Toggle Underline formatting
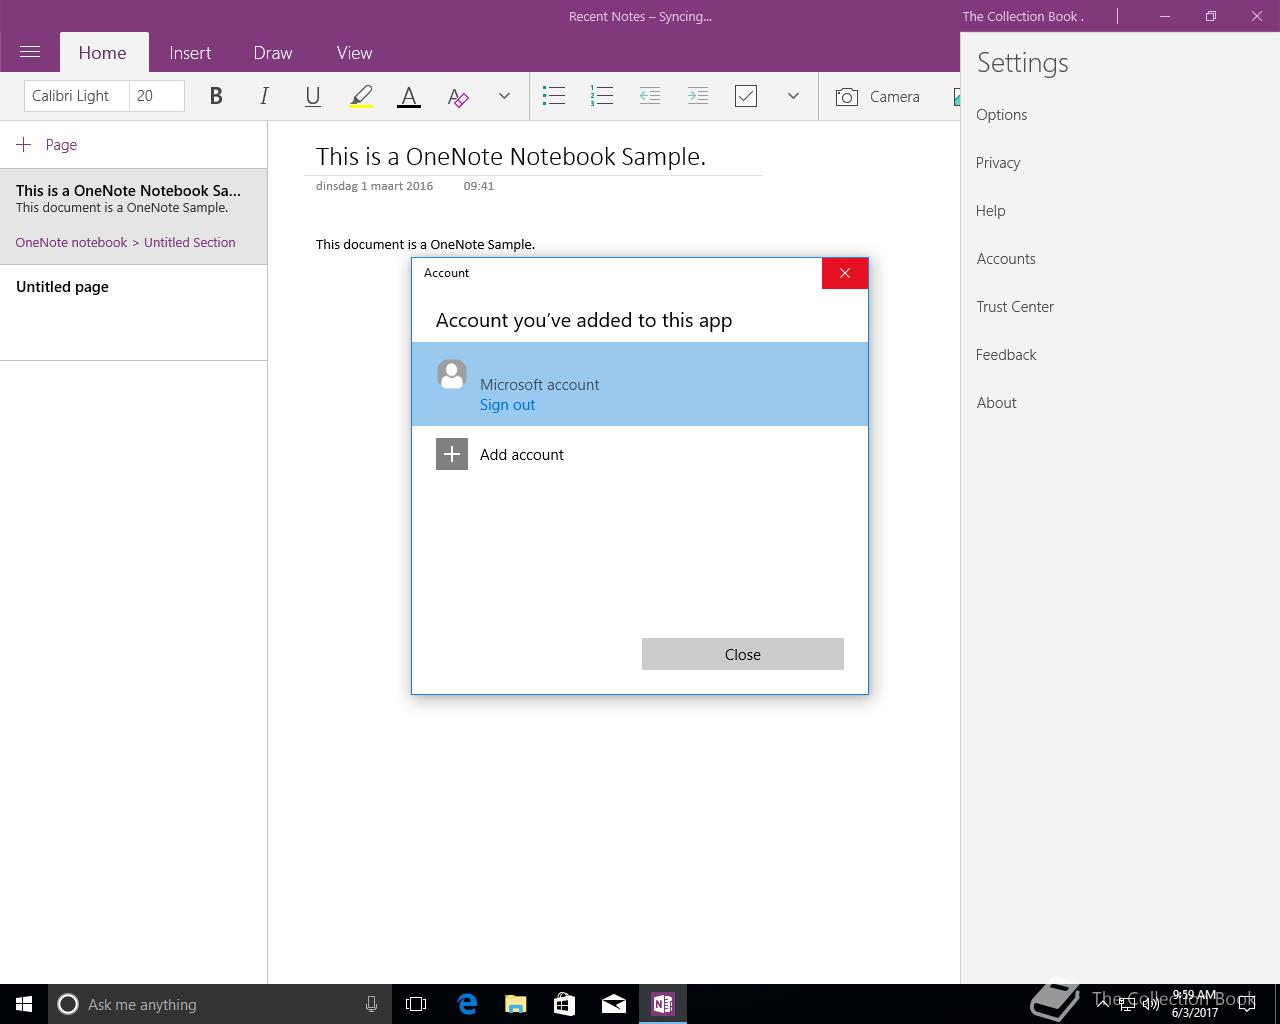Viewport: 1280px width, 1024px height. 312,96
